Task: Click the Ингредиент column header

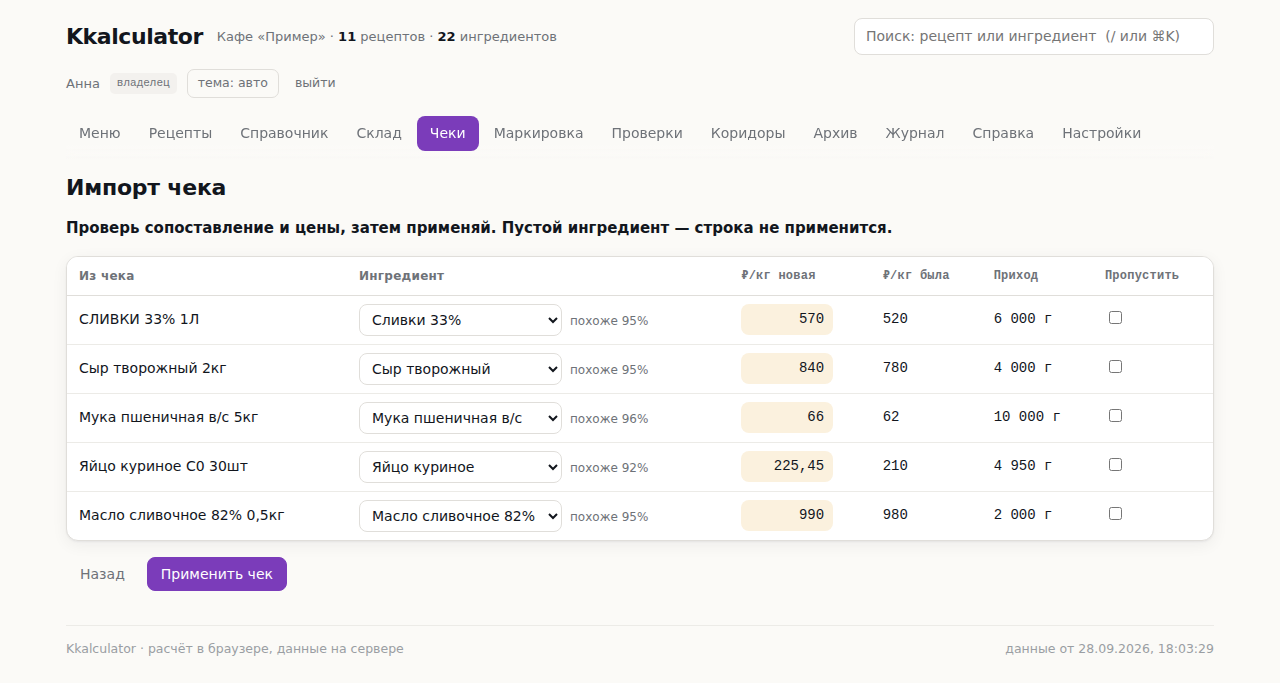Action: 402,275
